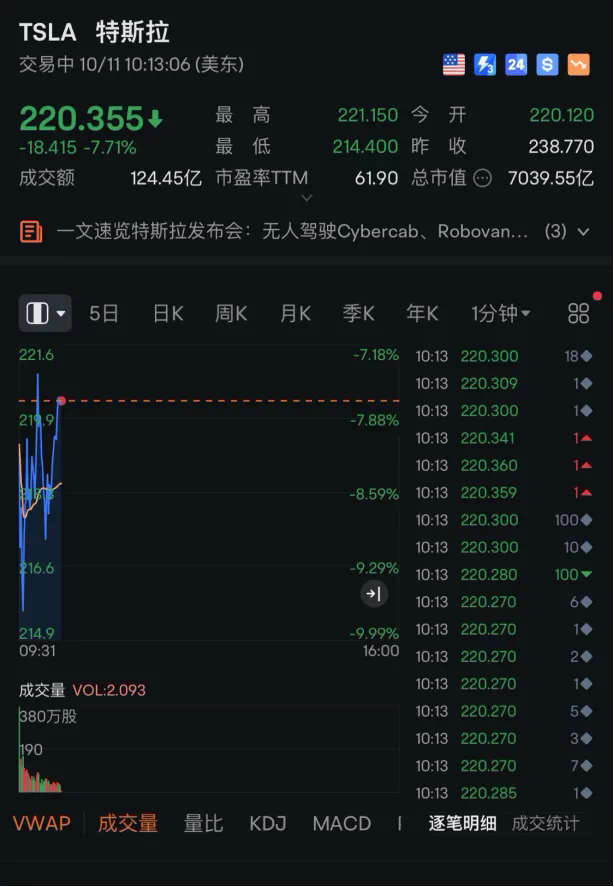Select the 量比 indicator tab
Screen dimensions: 614x887
203,823
